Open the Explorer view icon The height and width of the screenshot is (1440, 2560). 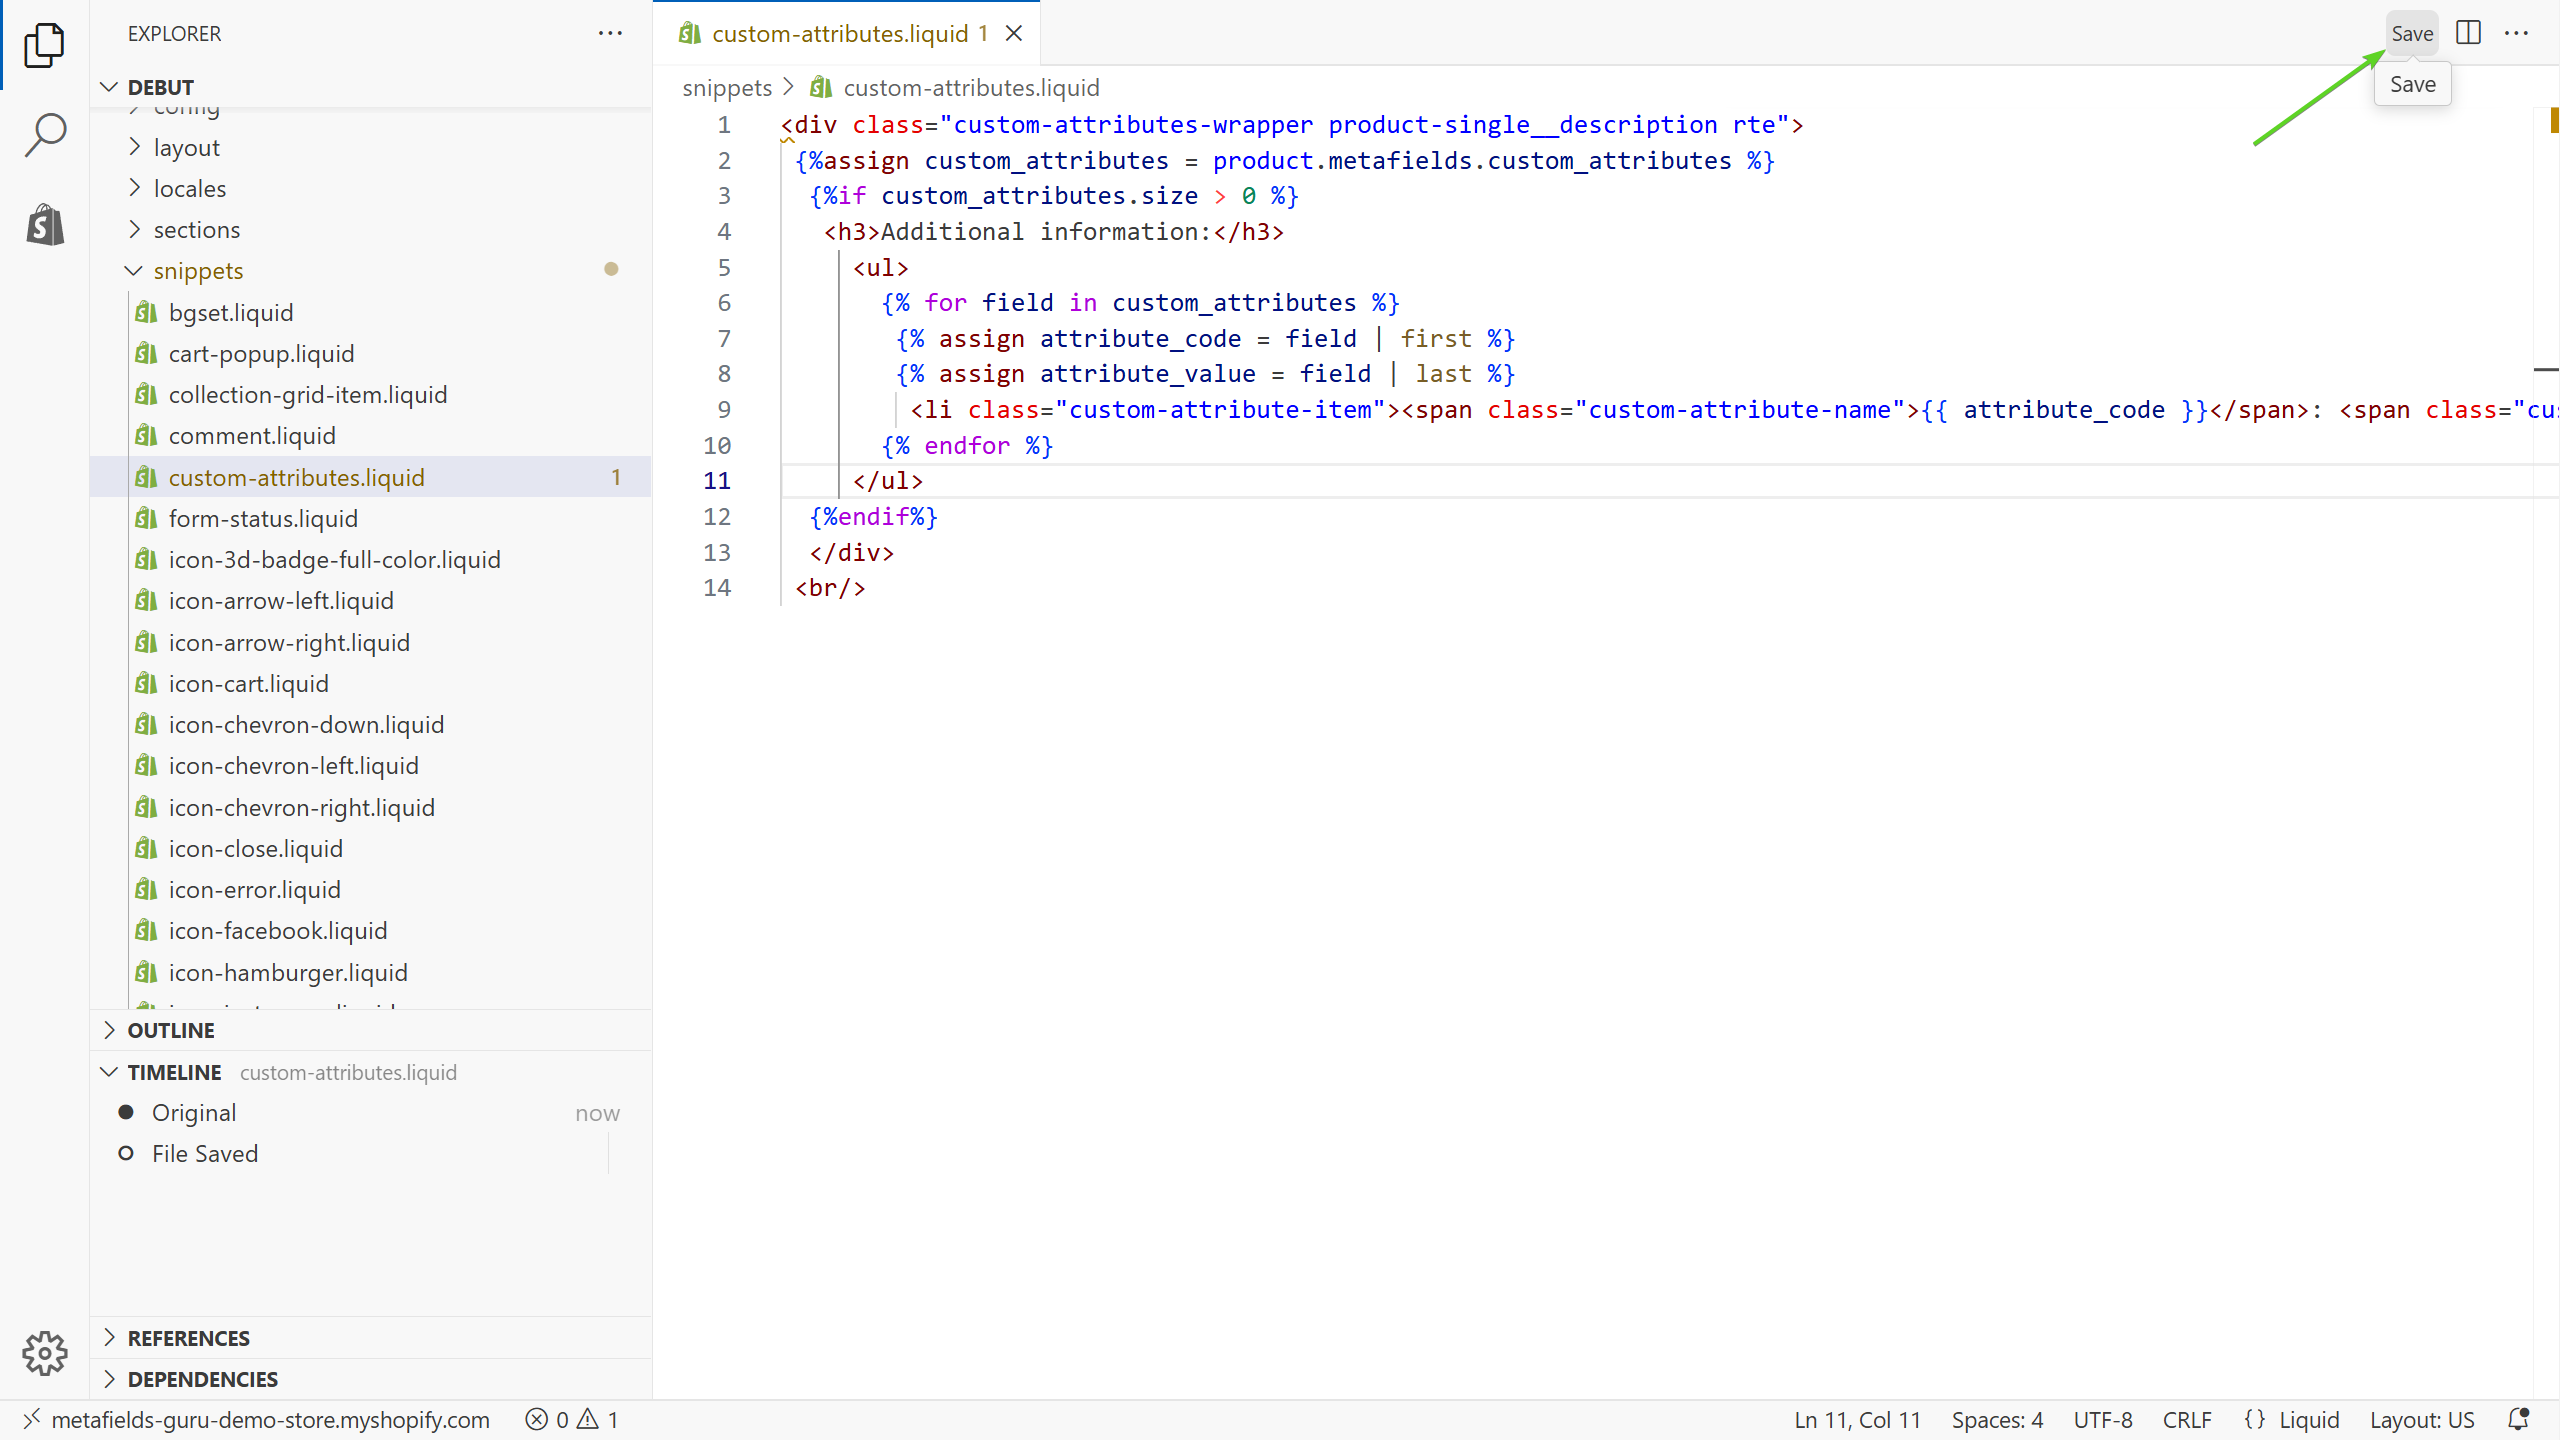point(44,45)
